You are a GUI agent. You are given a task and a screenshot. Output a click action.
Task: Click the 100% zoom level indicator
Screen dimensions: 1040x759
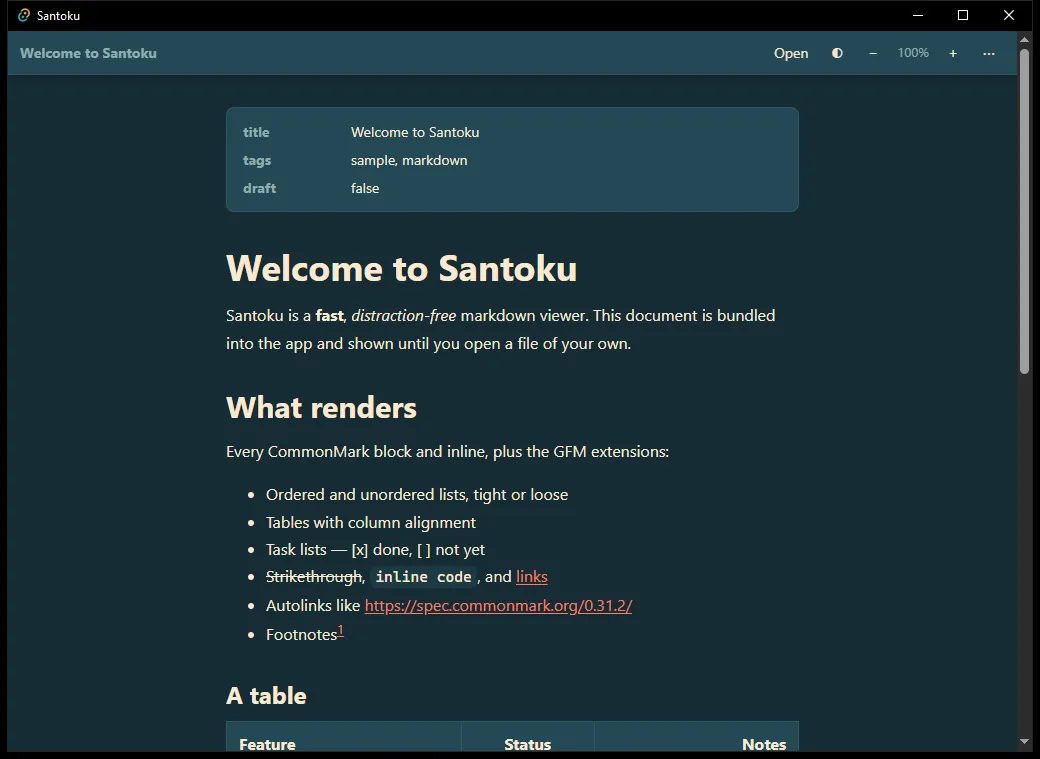[x=913, y=53]
